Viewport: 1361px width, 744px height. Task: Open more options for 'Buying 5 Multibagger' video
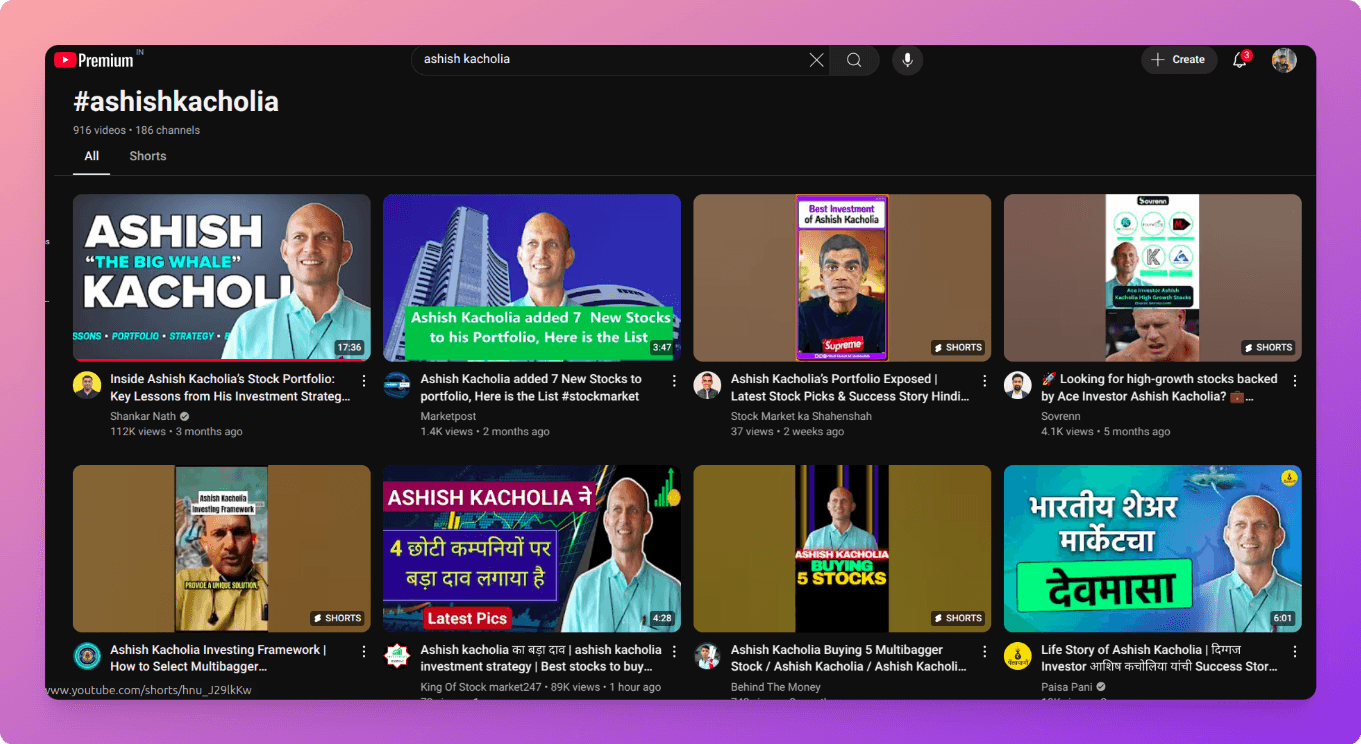[x=984, y=652]
